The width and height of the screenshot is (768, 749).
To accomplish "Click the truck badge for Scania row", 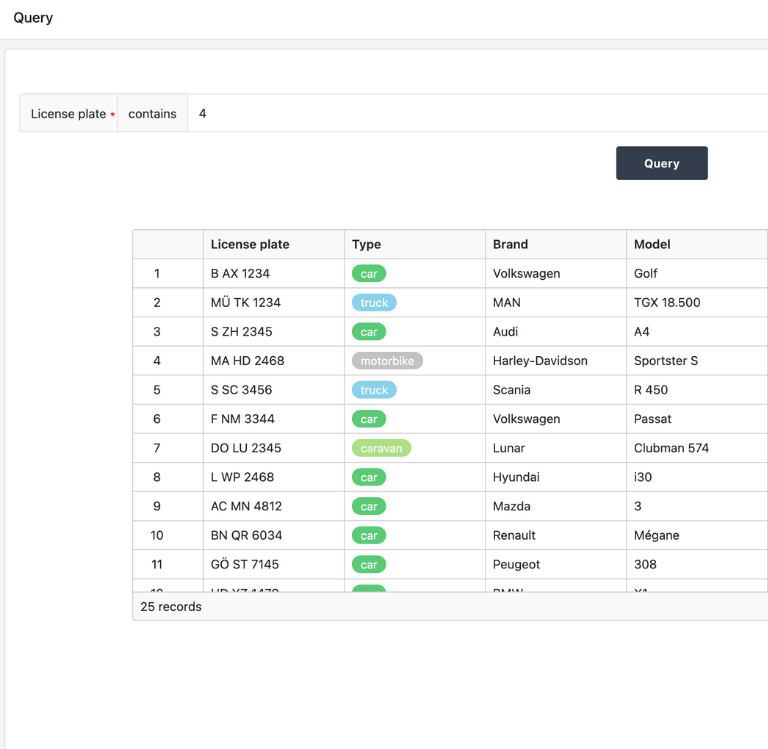I will click(374, 390).
